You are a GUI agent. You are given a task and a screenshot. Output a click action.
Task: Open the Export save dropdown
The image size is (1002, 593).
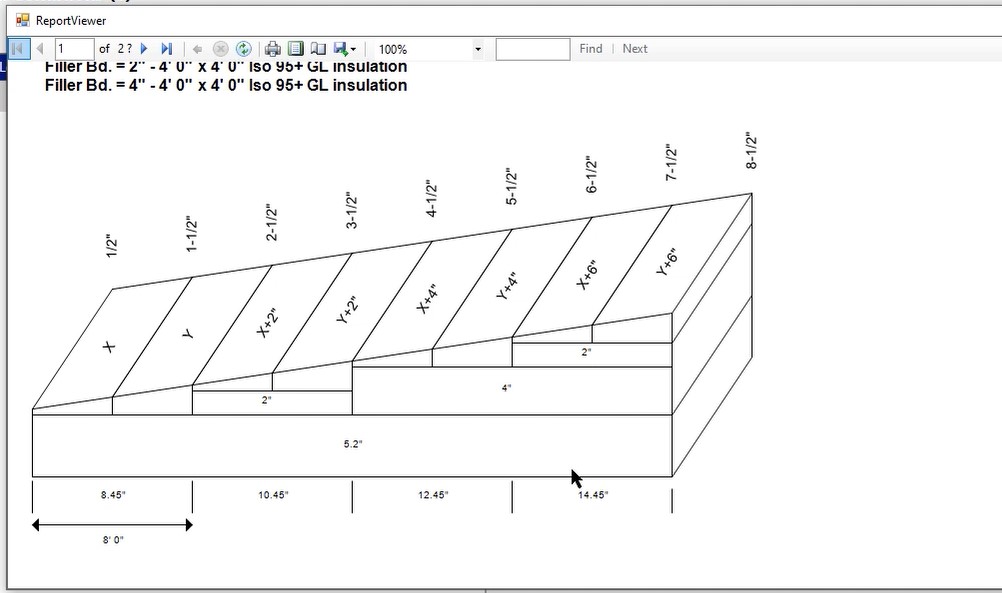346,49
